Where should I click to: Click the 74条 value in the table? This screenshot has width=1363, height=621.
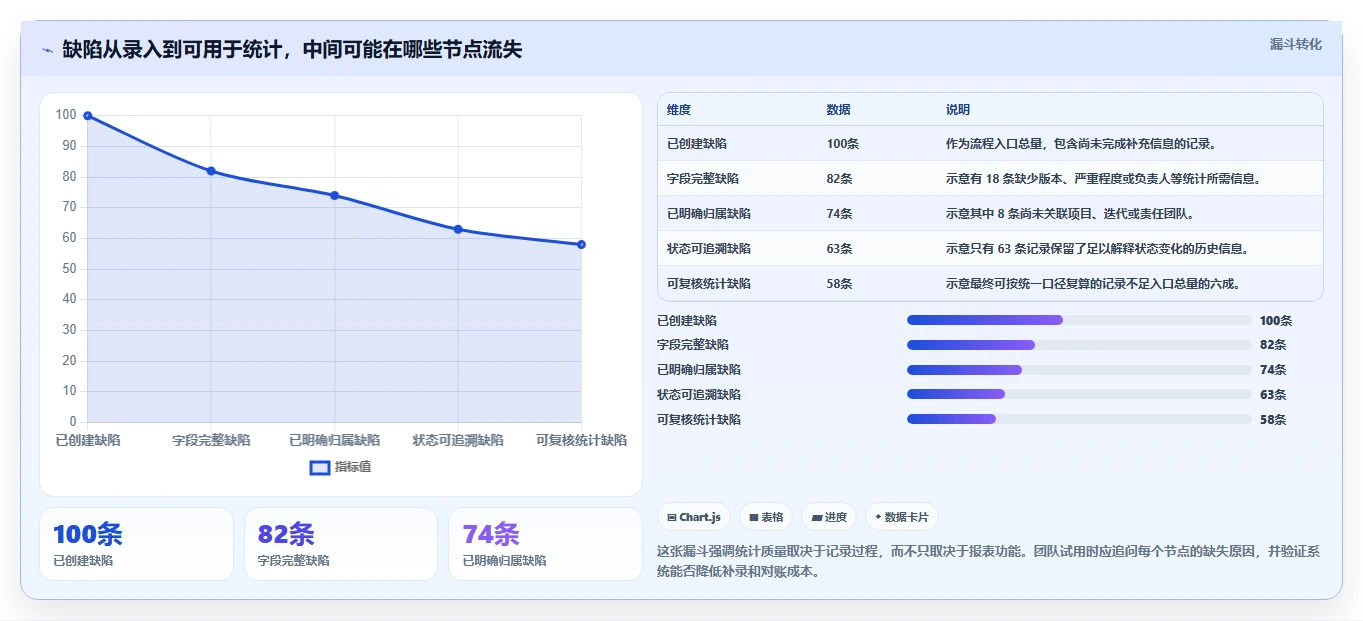840,214
